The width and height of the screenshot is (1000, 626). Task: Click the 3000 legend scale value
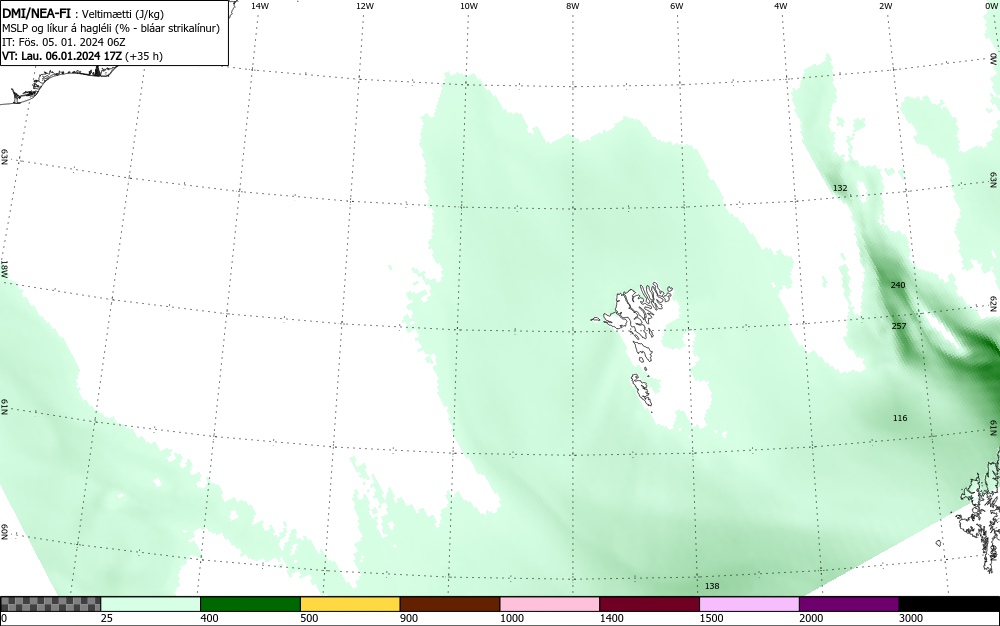(x=911, y=618)
